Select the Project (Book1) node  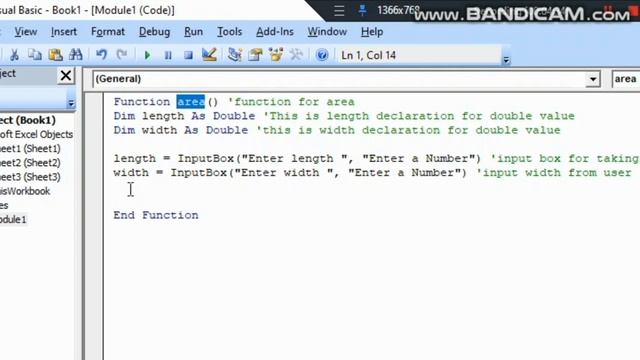(28, 120)
